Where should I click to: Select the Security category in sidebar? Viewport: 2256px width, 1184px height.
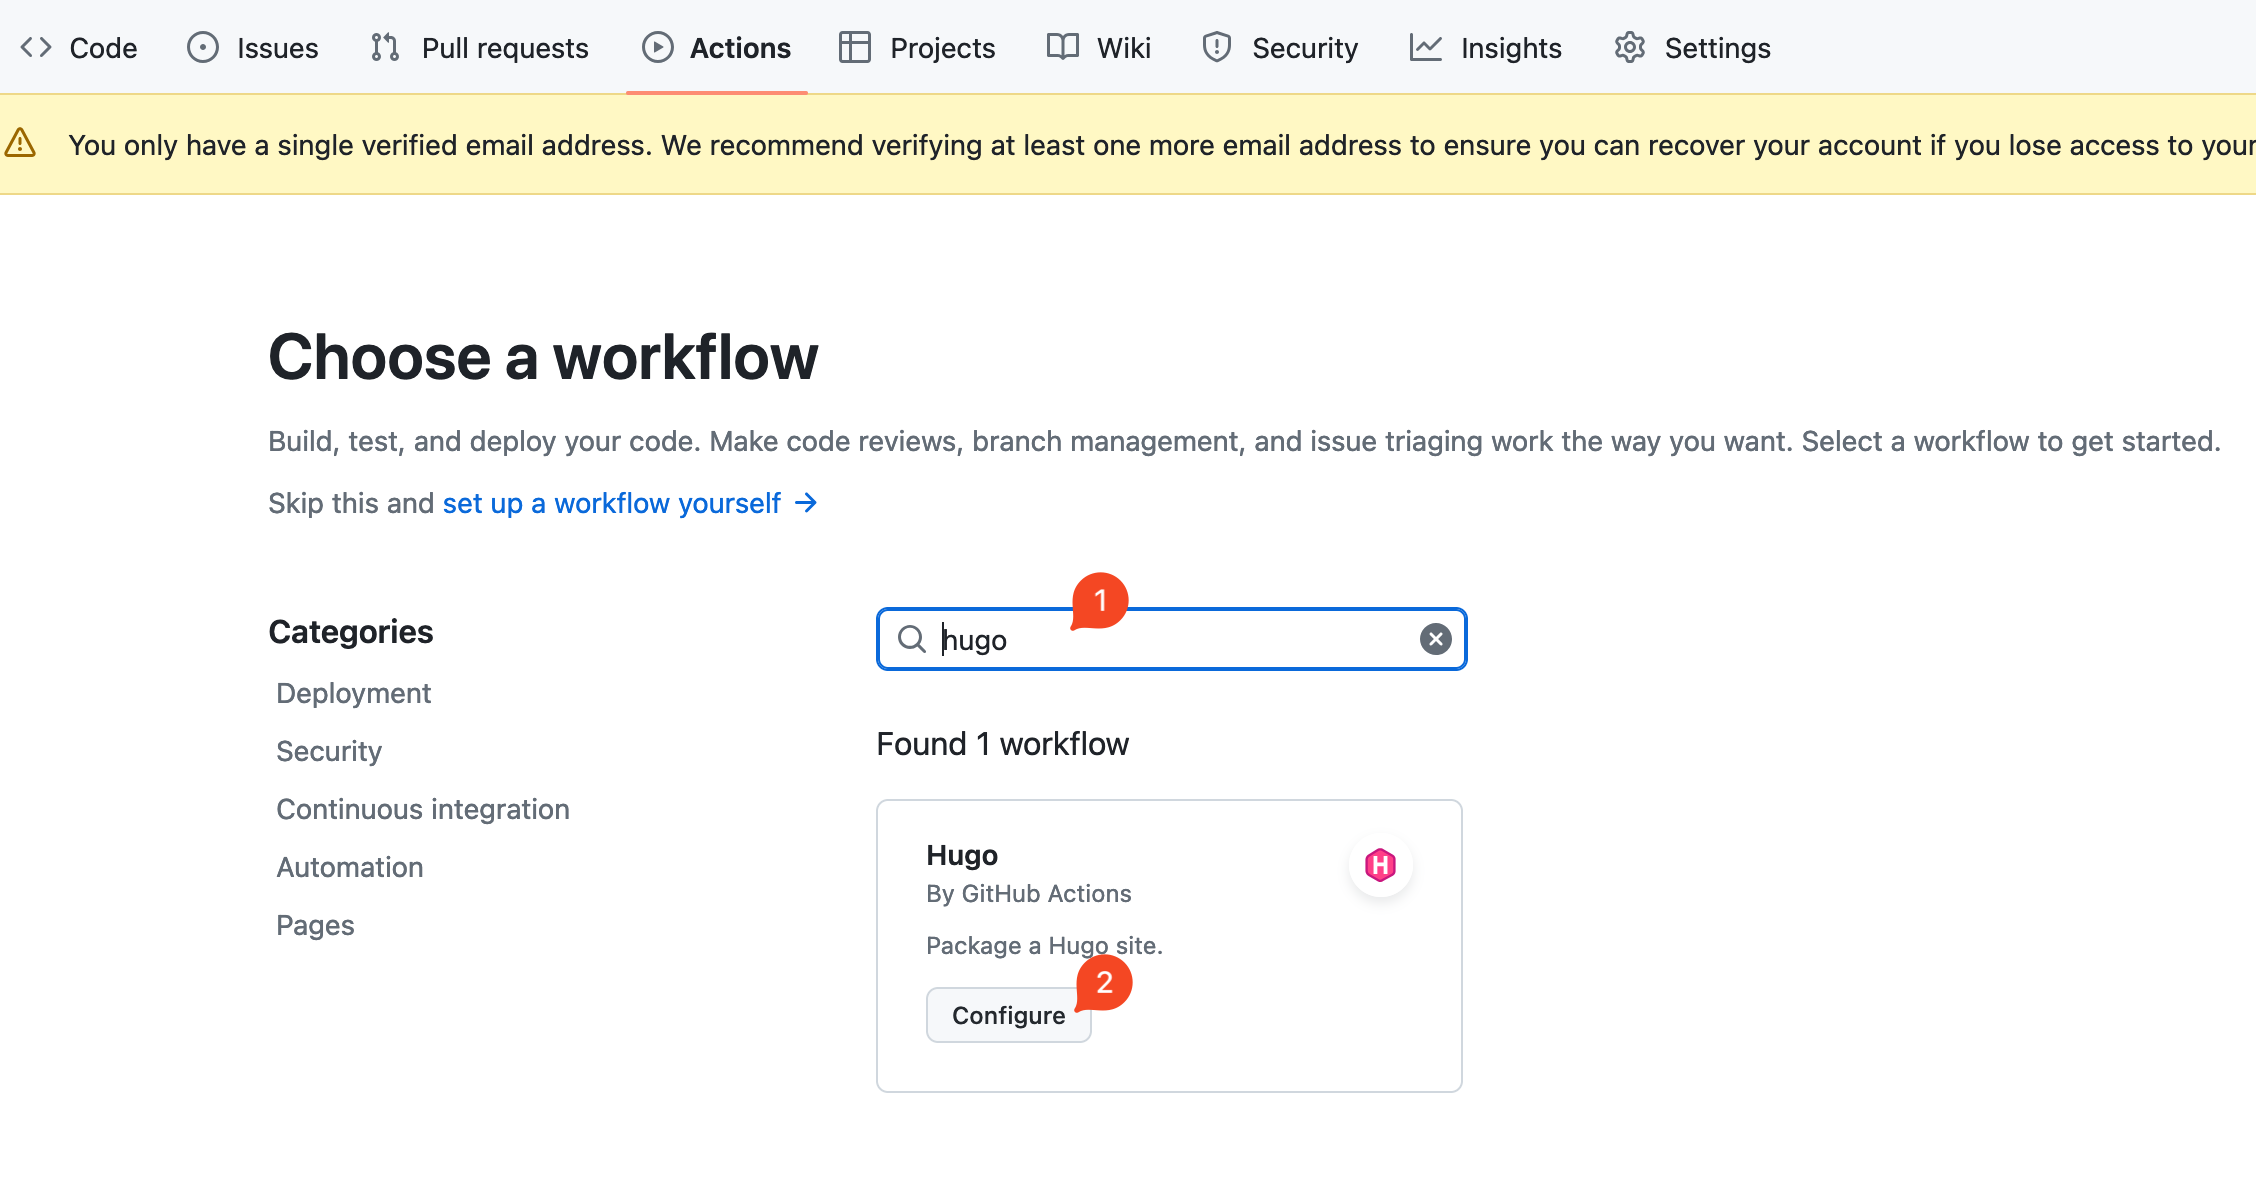(329, 751)
